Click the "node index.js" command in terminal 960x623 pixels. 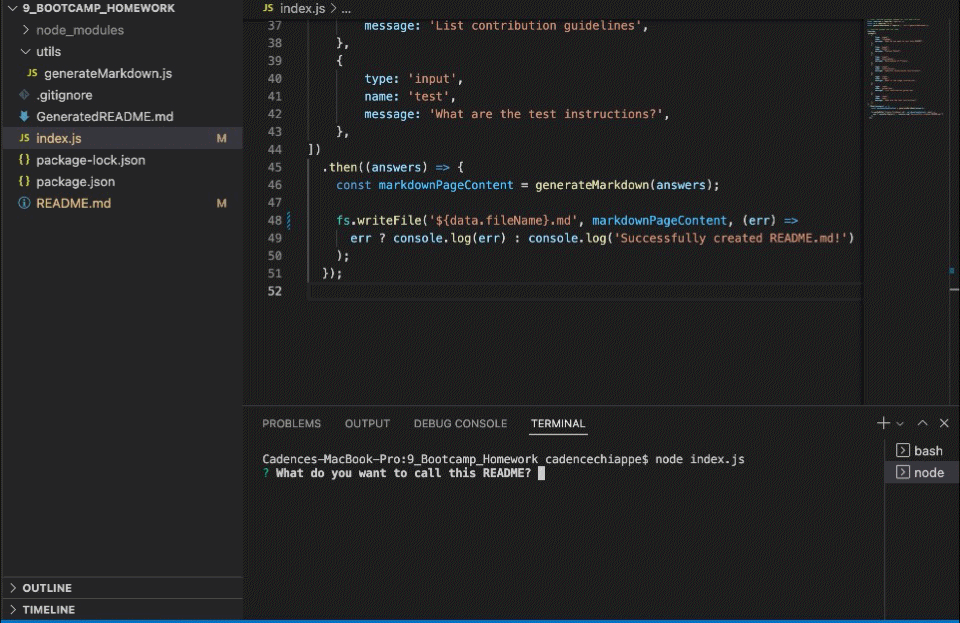tap(699, 459)
